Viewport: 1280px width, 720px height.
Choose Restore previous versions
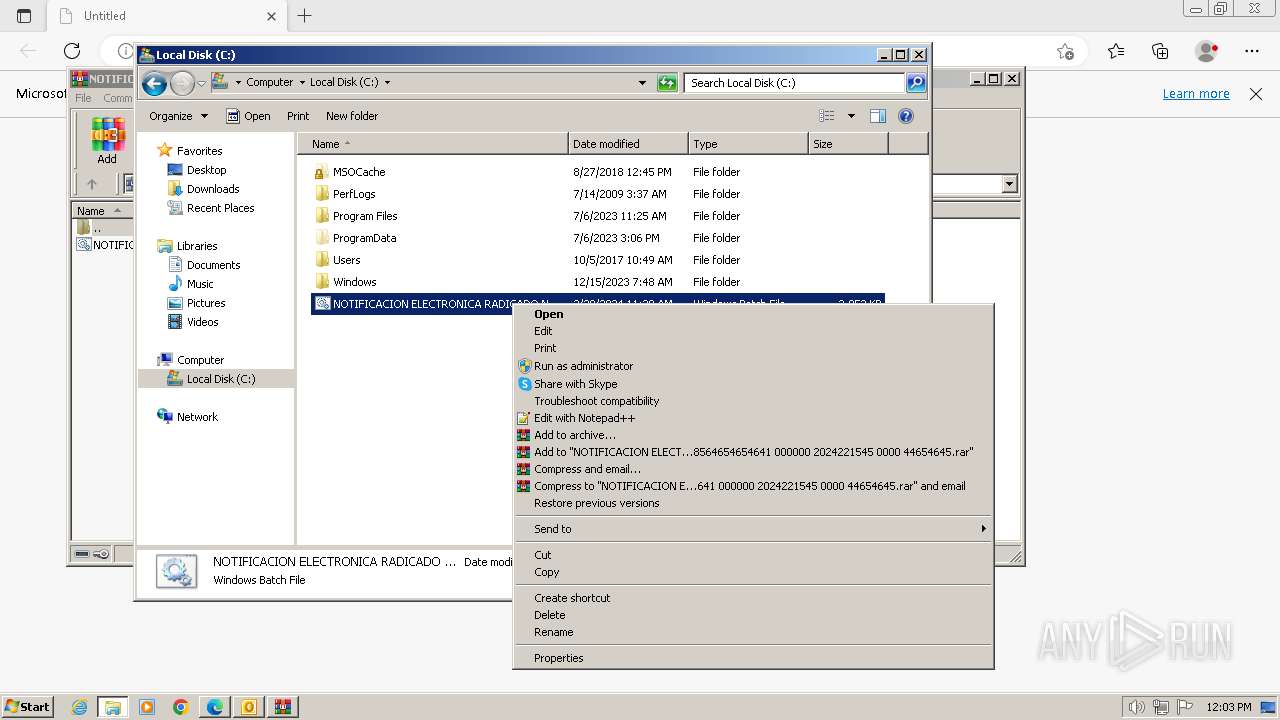(753, 503)
